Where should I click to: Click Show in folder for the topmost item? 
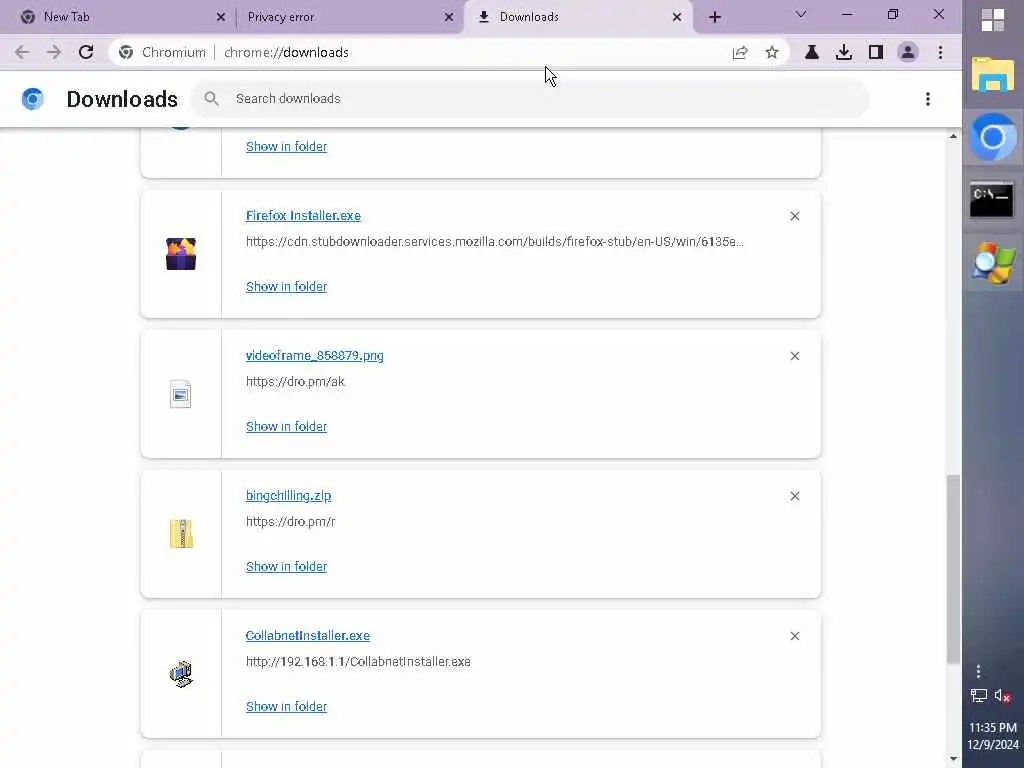click(x=286, y=147)
